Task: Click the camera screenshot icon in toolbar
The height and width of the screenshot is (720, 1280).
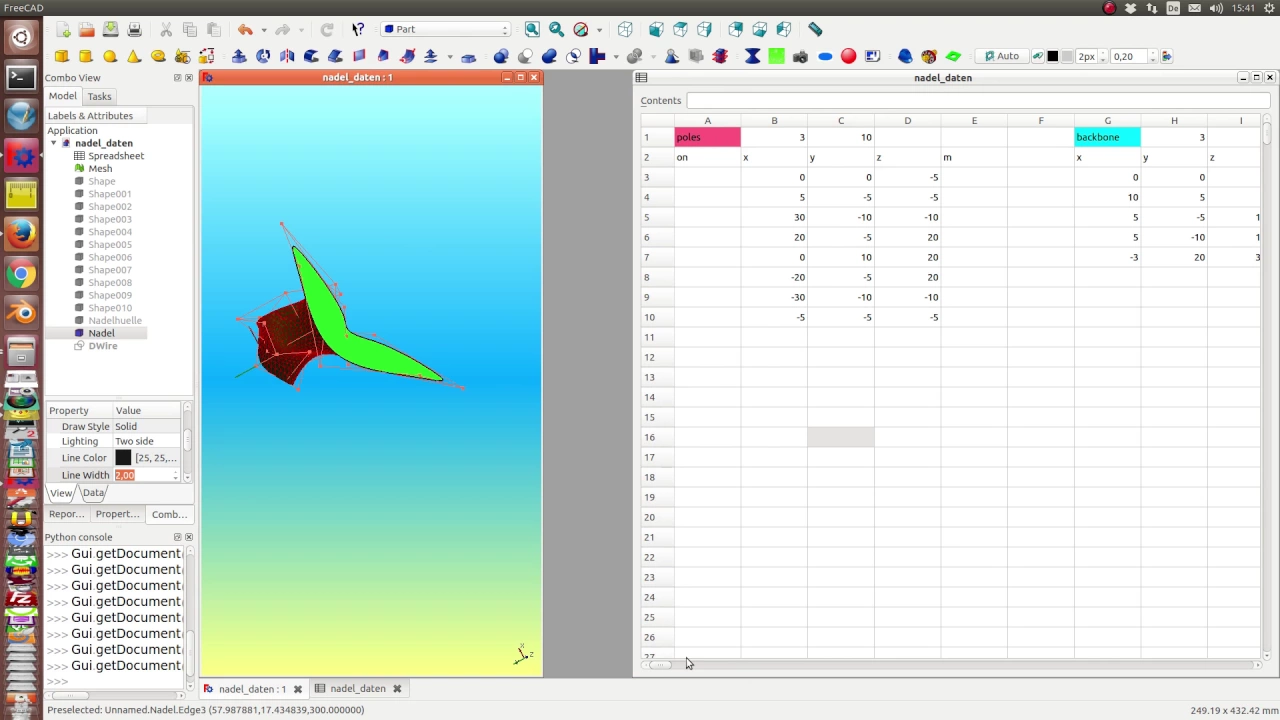Action: click(x=800, y=57)
